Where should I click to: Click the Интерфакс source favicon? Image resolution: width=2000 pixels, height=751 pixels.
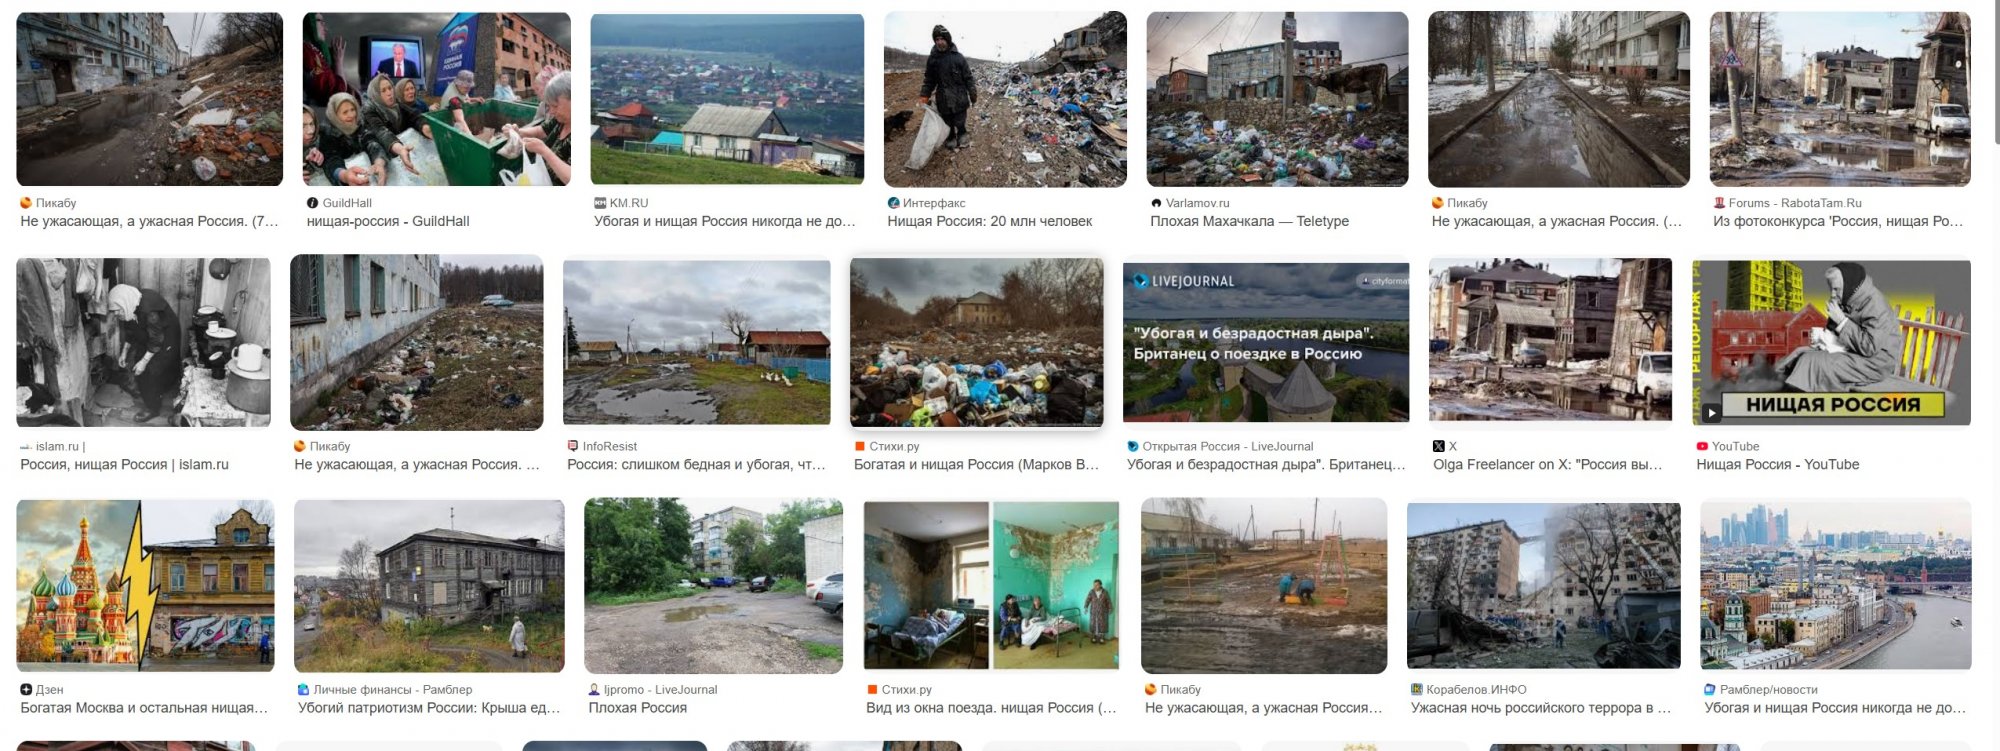[x=893, y=203]
